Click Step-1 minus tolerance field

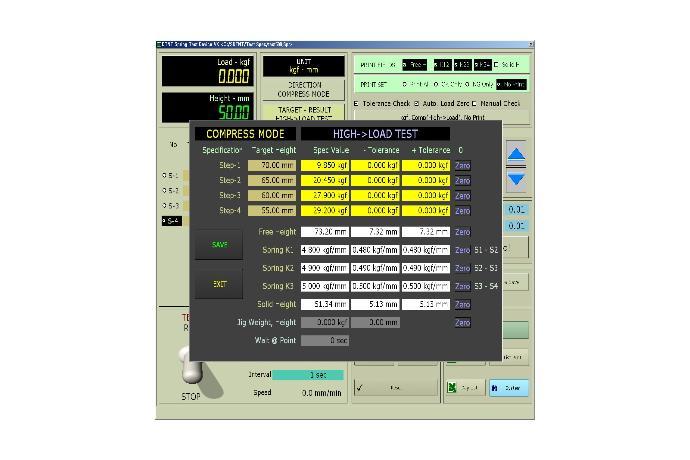pyautogui.click(x=375, y=166)
